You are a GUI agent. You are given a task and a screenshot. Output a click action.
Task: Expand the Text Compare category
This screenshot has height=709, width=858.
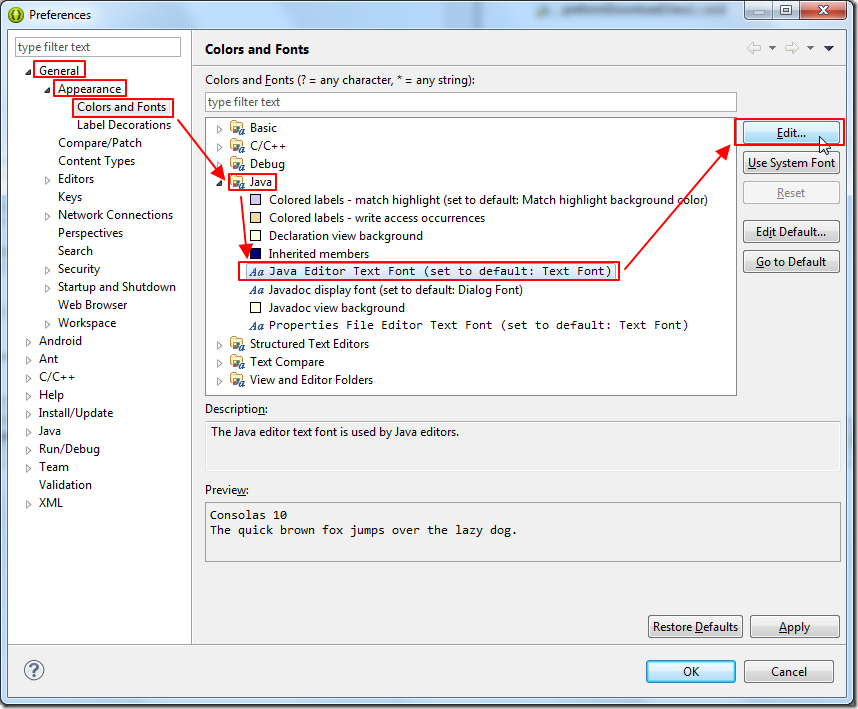coord(219,363)
